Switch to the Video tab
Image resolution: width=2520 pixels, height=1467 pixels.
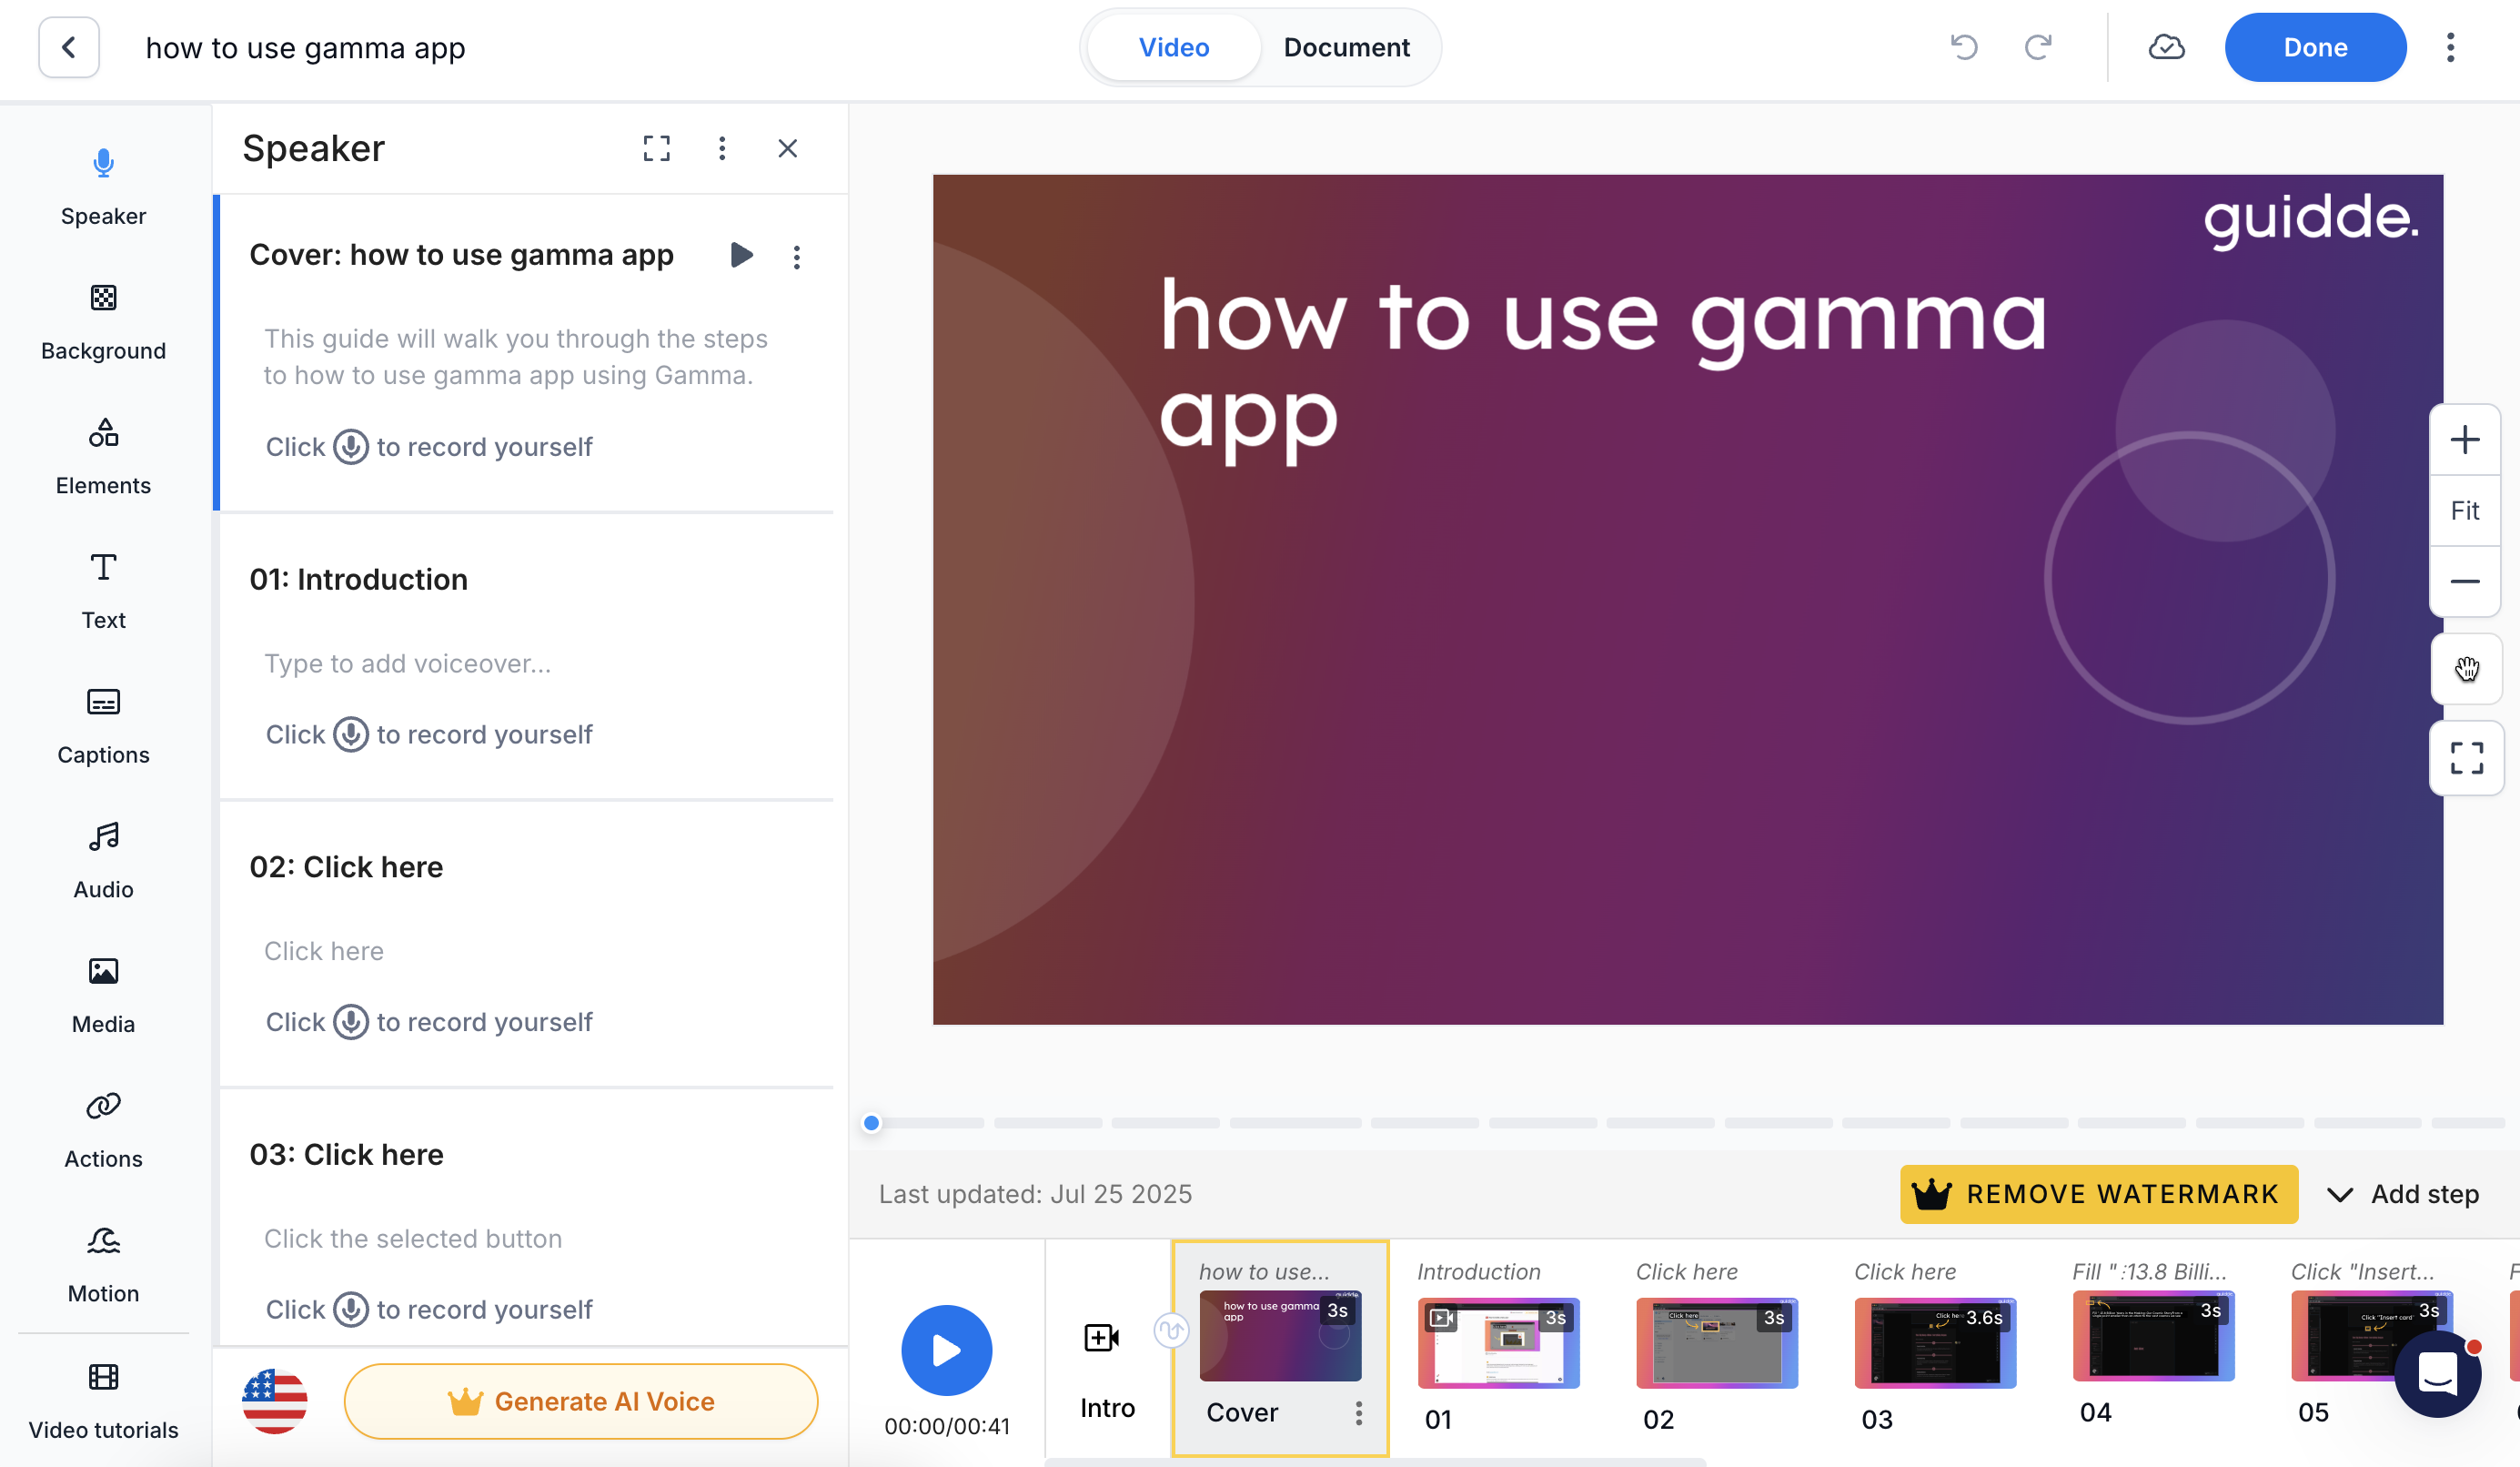1173,47
